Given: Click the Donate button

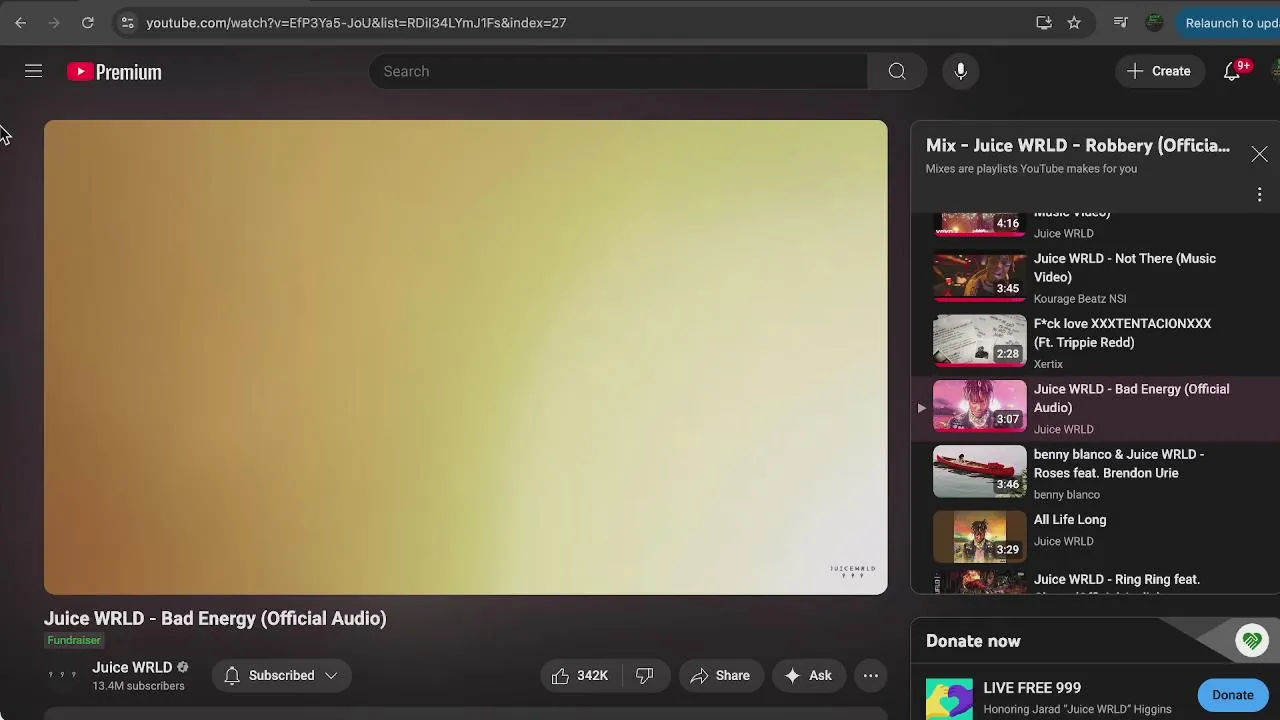Looking at the screenshot, I should point(1232,695).
